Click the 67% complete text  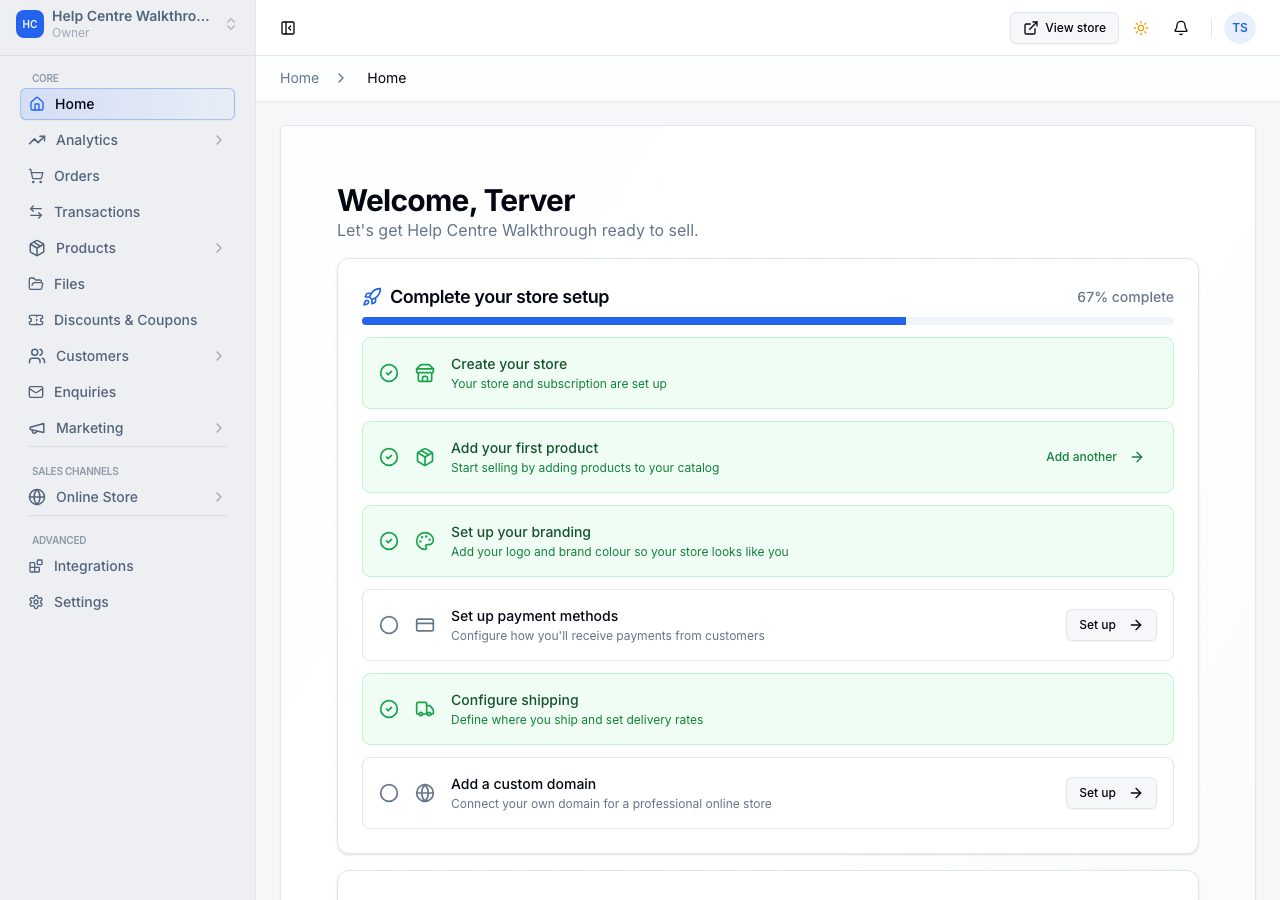(x=1125, y=297)
